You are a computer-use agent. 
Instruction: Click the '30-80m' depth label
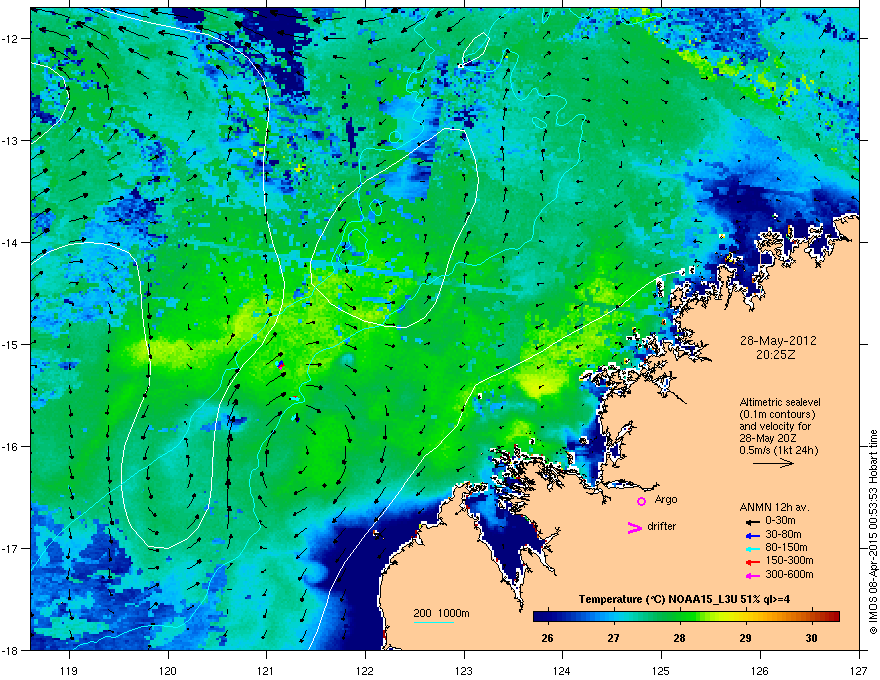pyautogui.click(x=783, y=534)
